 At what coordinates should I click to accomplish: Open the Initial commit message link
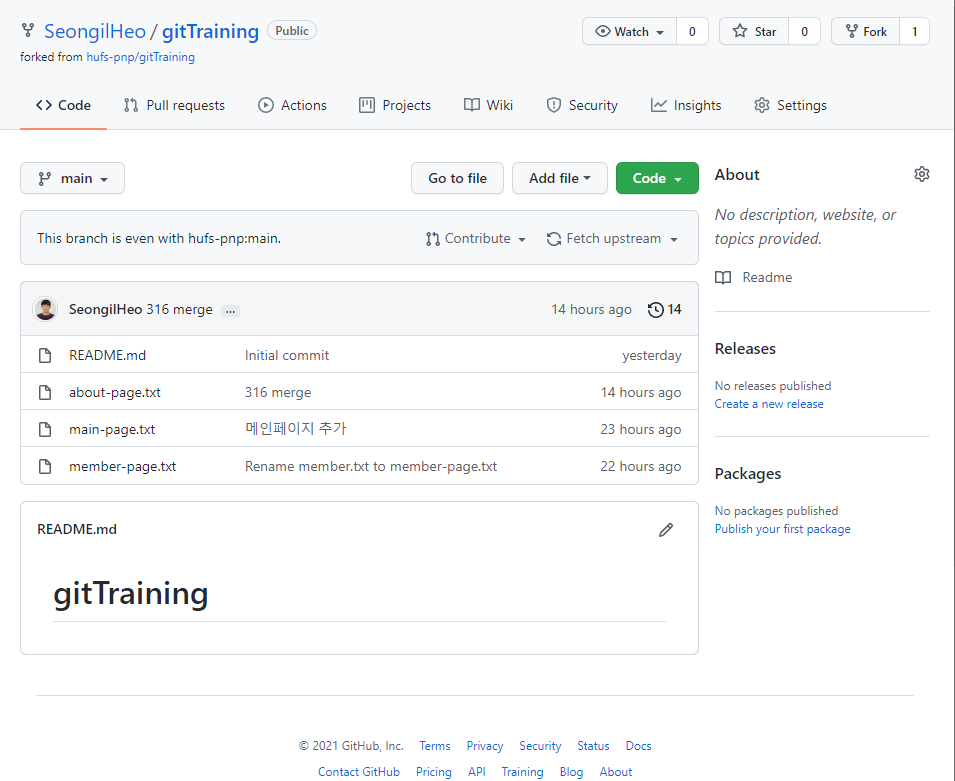click(287, 355)
